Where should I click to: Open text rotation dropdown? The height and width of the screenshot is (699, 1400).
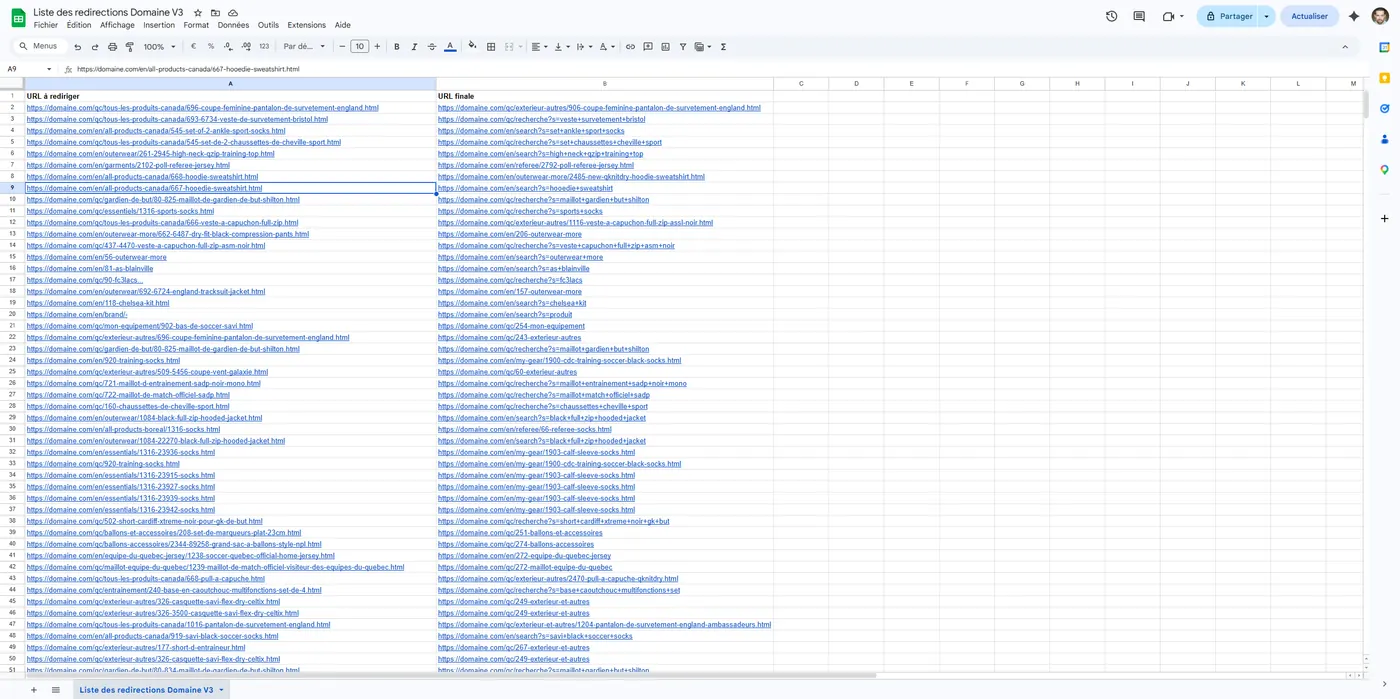point(606,47)
